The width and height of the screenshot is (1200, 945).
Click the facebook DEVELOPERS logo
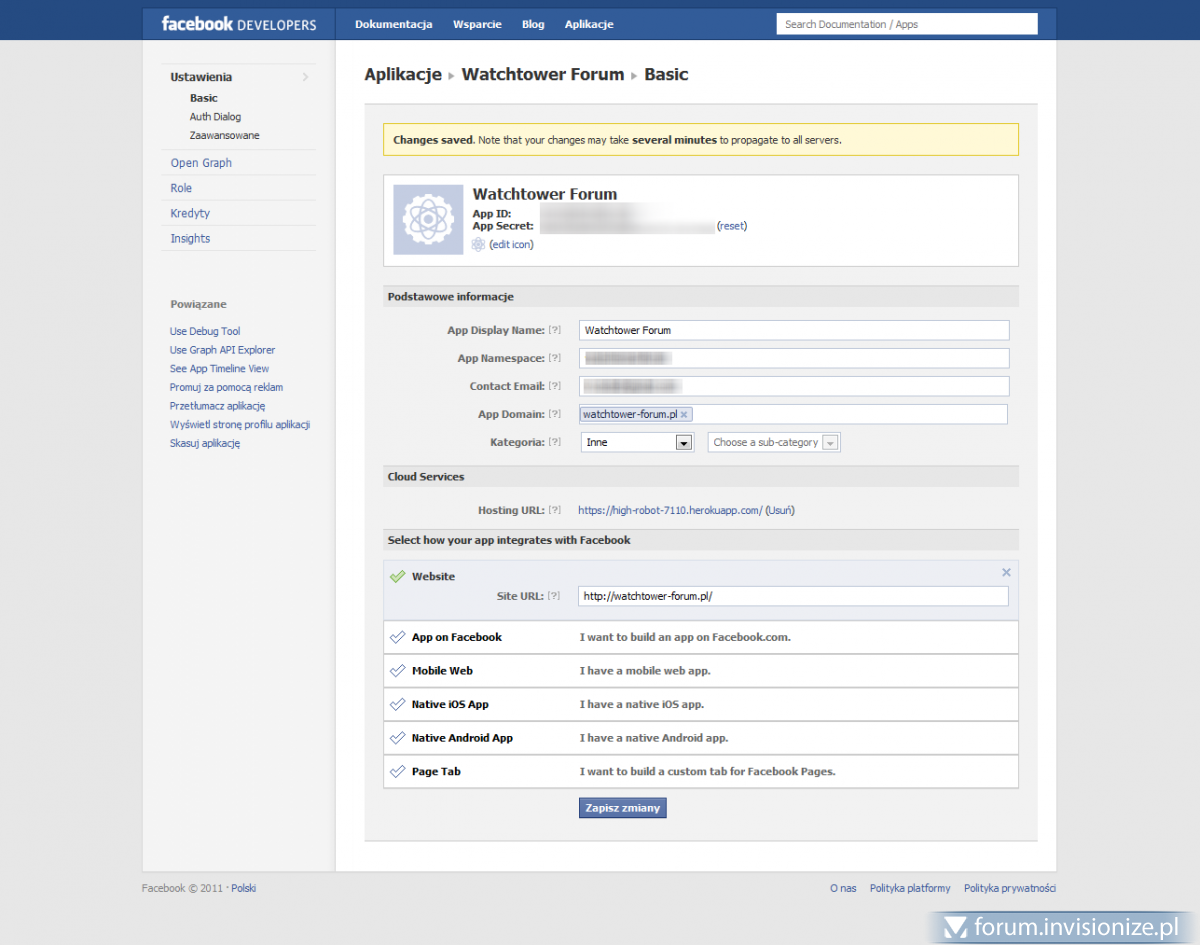click(238, 24)
